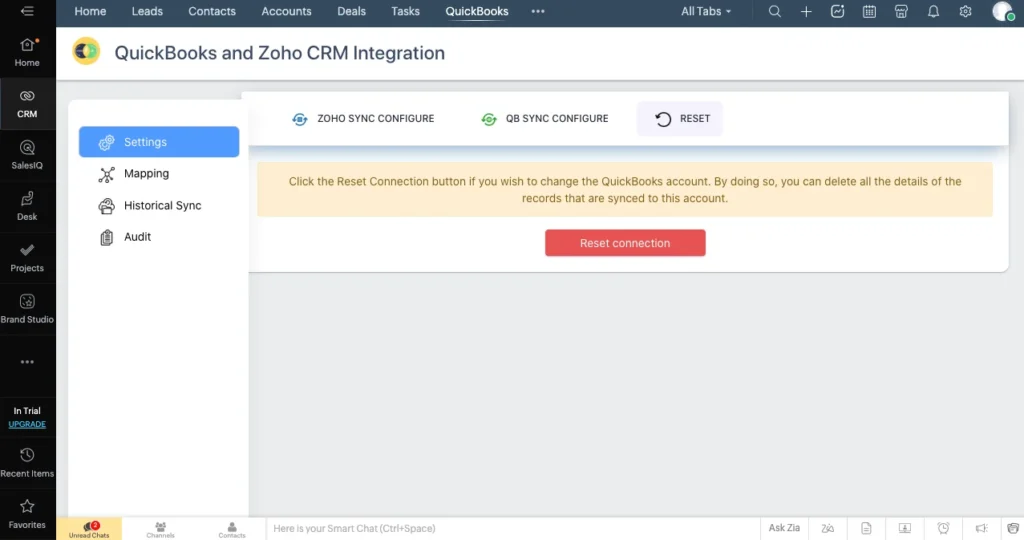Open Channels in the bottom bar
Screen dimensions: 1024x540
pyautogui.click(x=160, y=529)
